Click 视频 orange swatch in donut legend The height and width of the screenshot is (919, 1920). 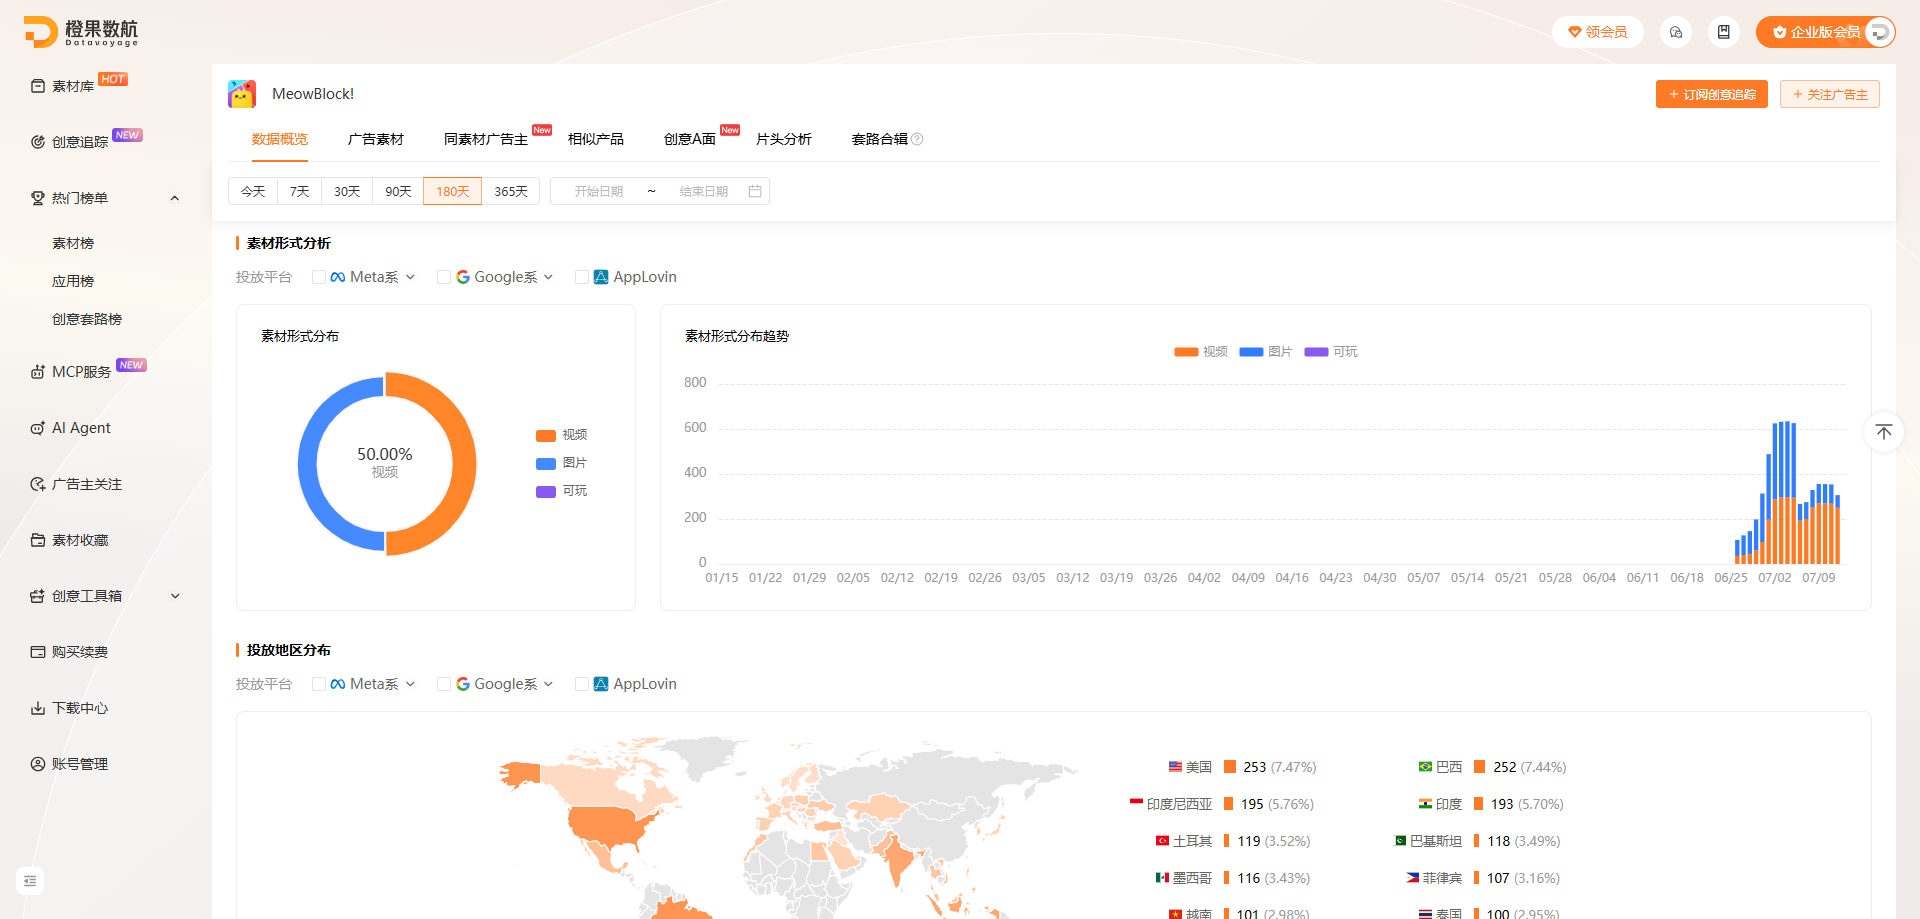click(546, 435)
